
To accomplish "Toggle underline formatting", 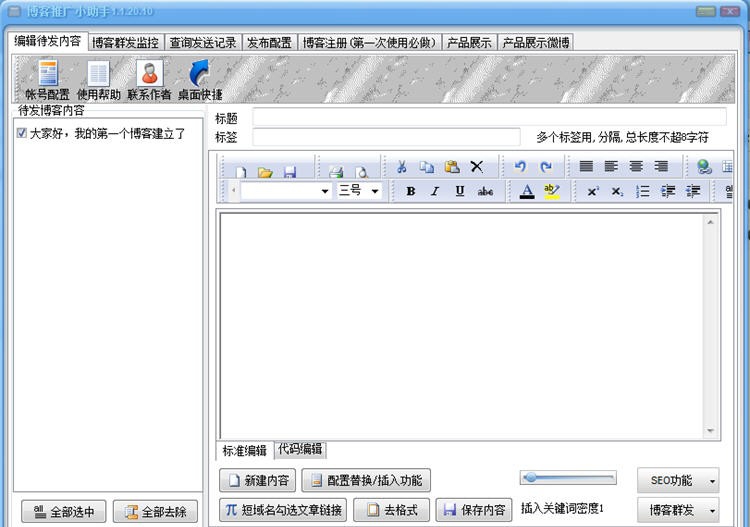I will pos(460,191).
